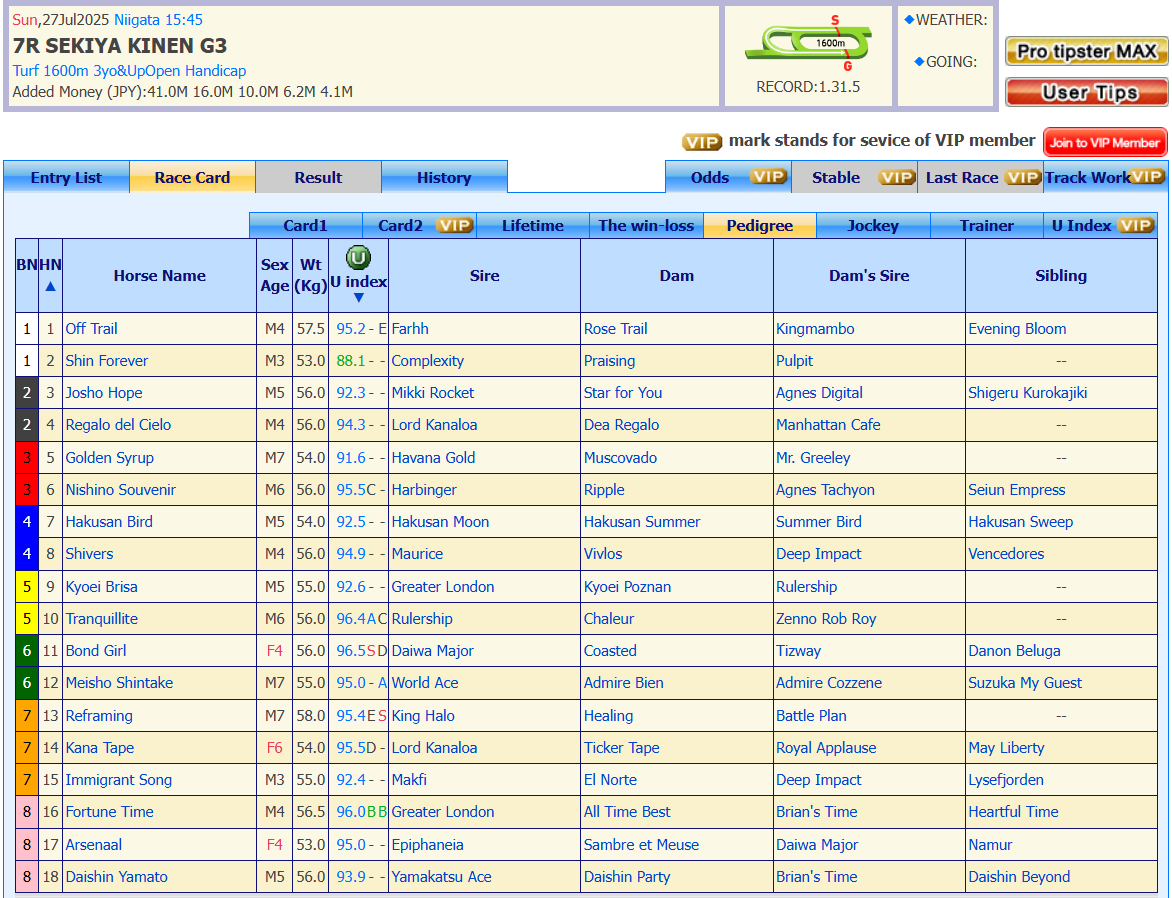Image resolution: width=1172 pixels, height=898 pixels.
Task: Click the green U index logo icon
Action: tap(358, 258)
